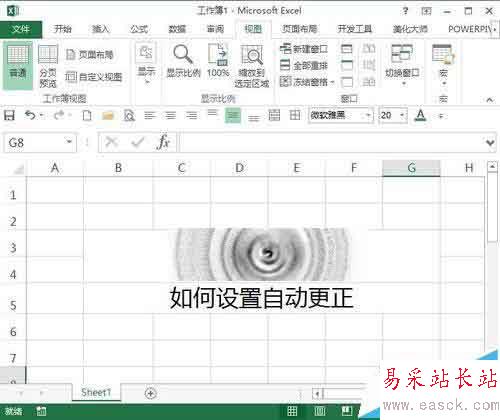Click Reset Window Position icon
This screenshot has height=420, width=500.
point(369,81)
